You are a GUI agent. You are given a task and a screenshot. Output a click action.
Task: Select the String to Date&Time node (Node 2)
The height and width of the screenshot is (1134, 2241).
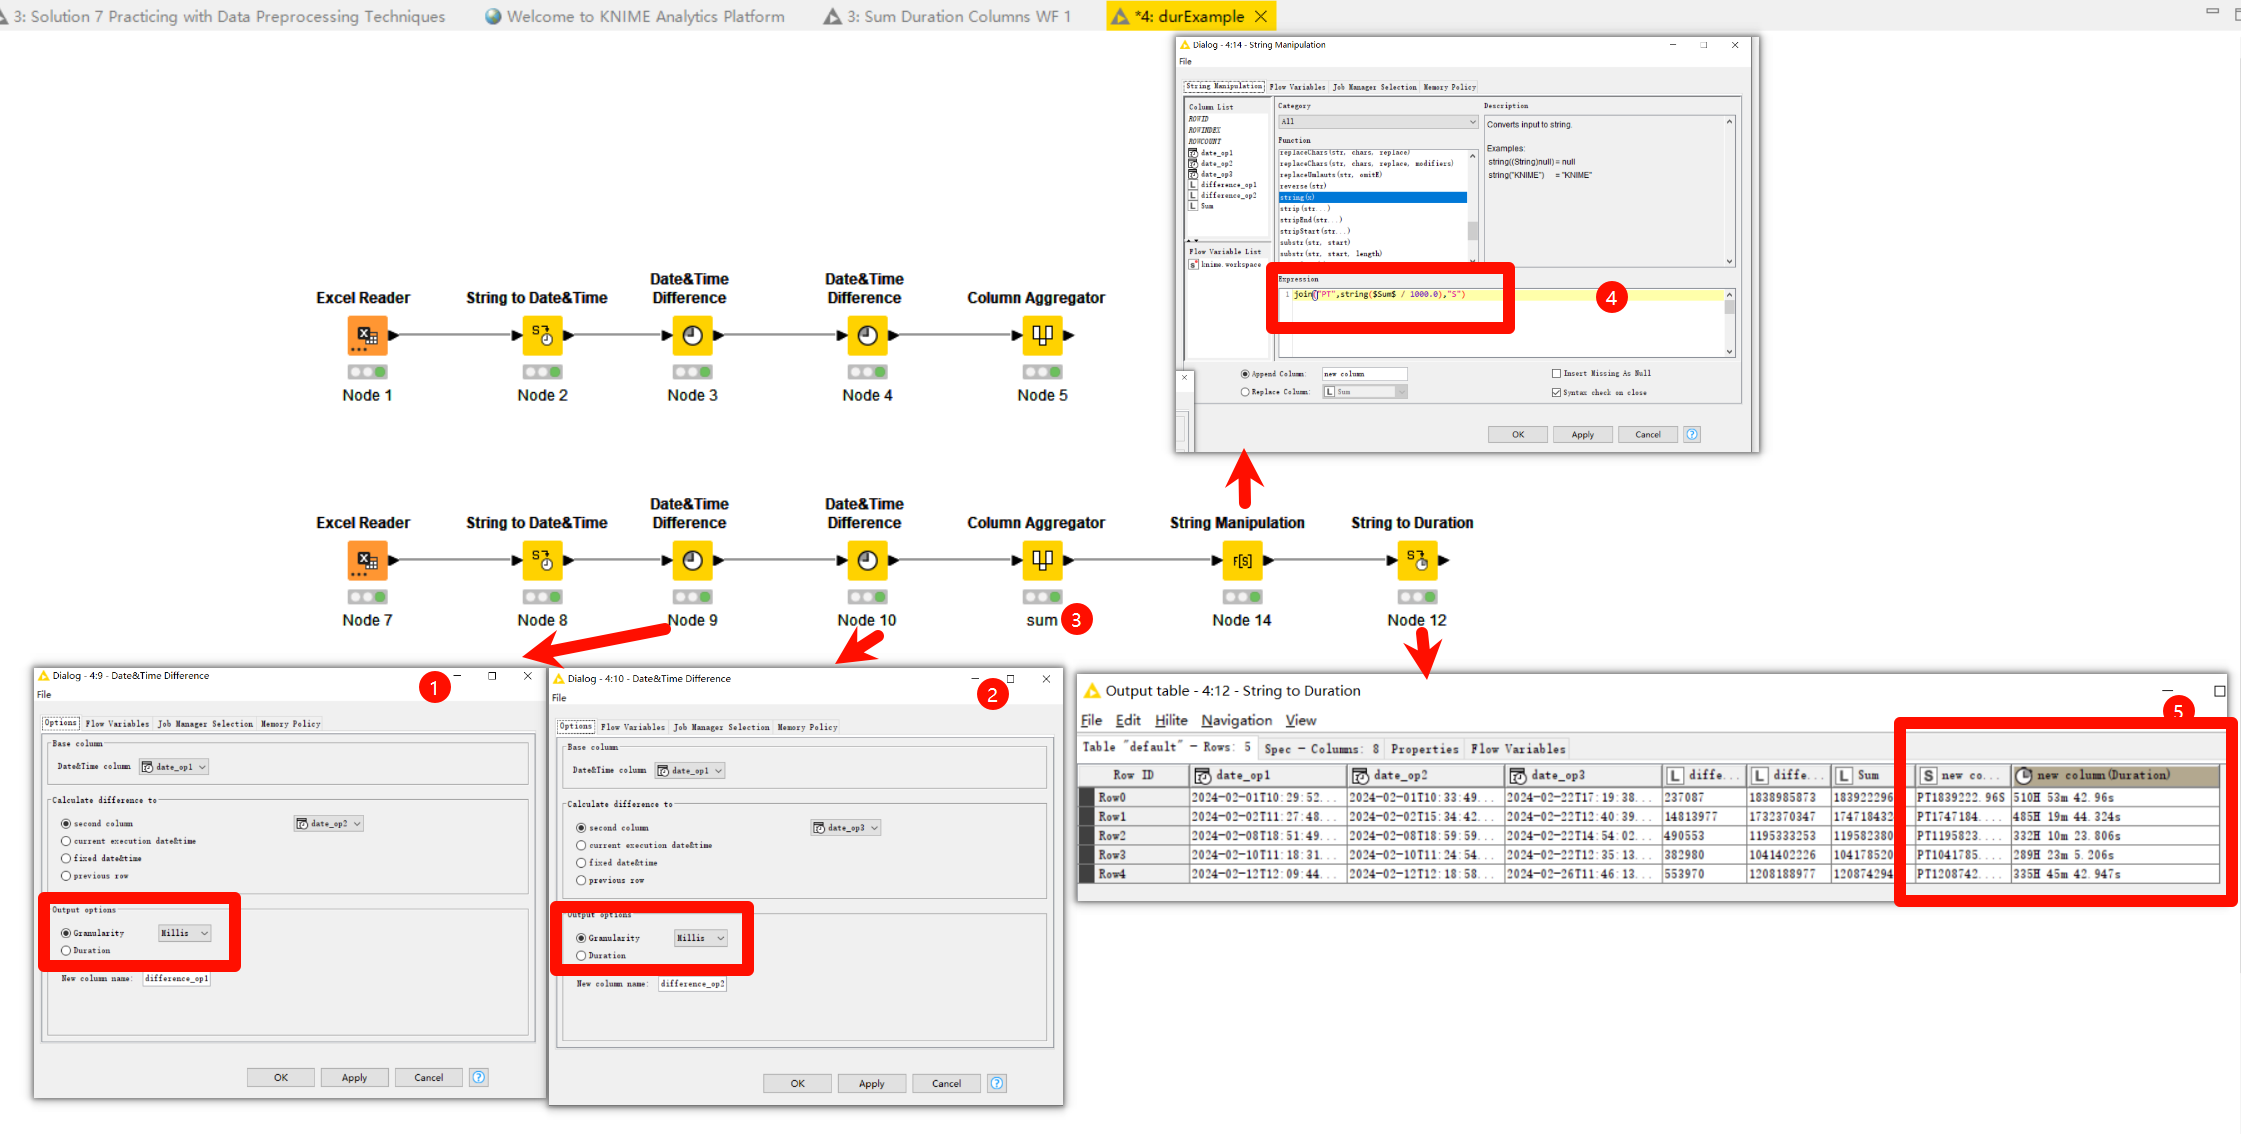[x=542, y=335]
